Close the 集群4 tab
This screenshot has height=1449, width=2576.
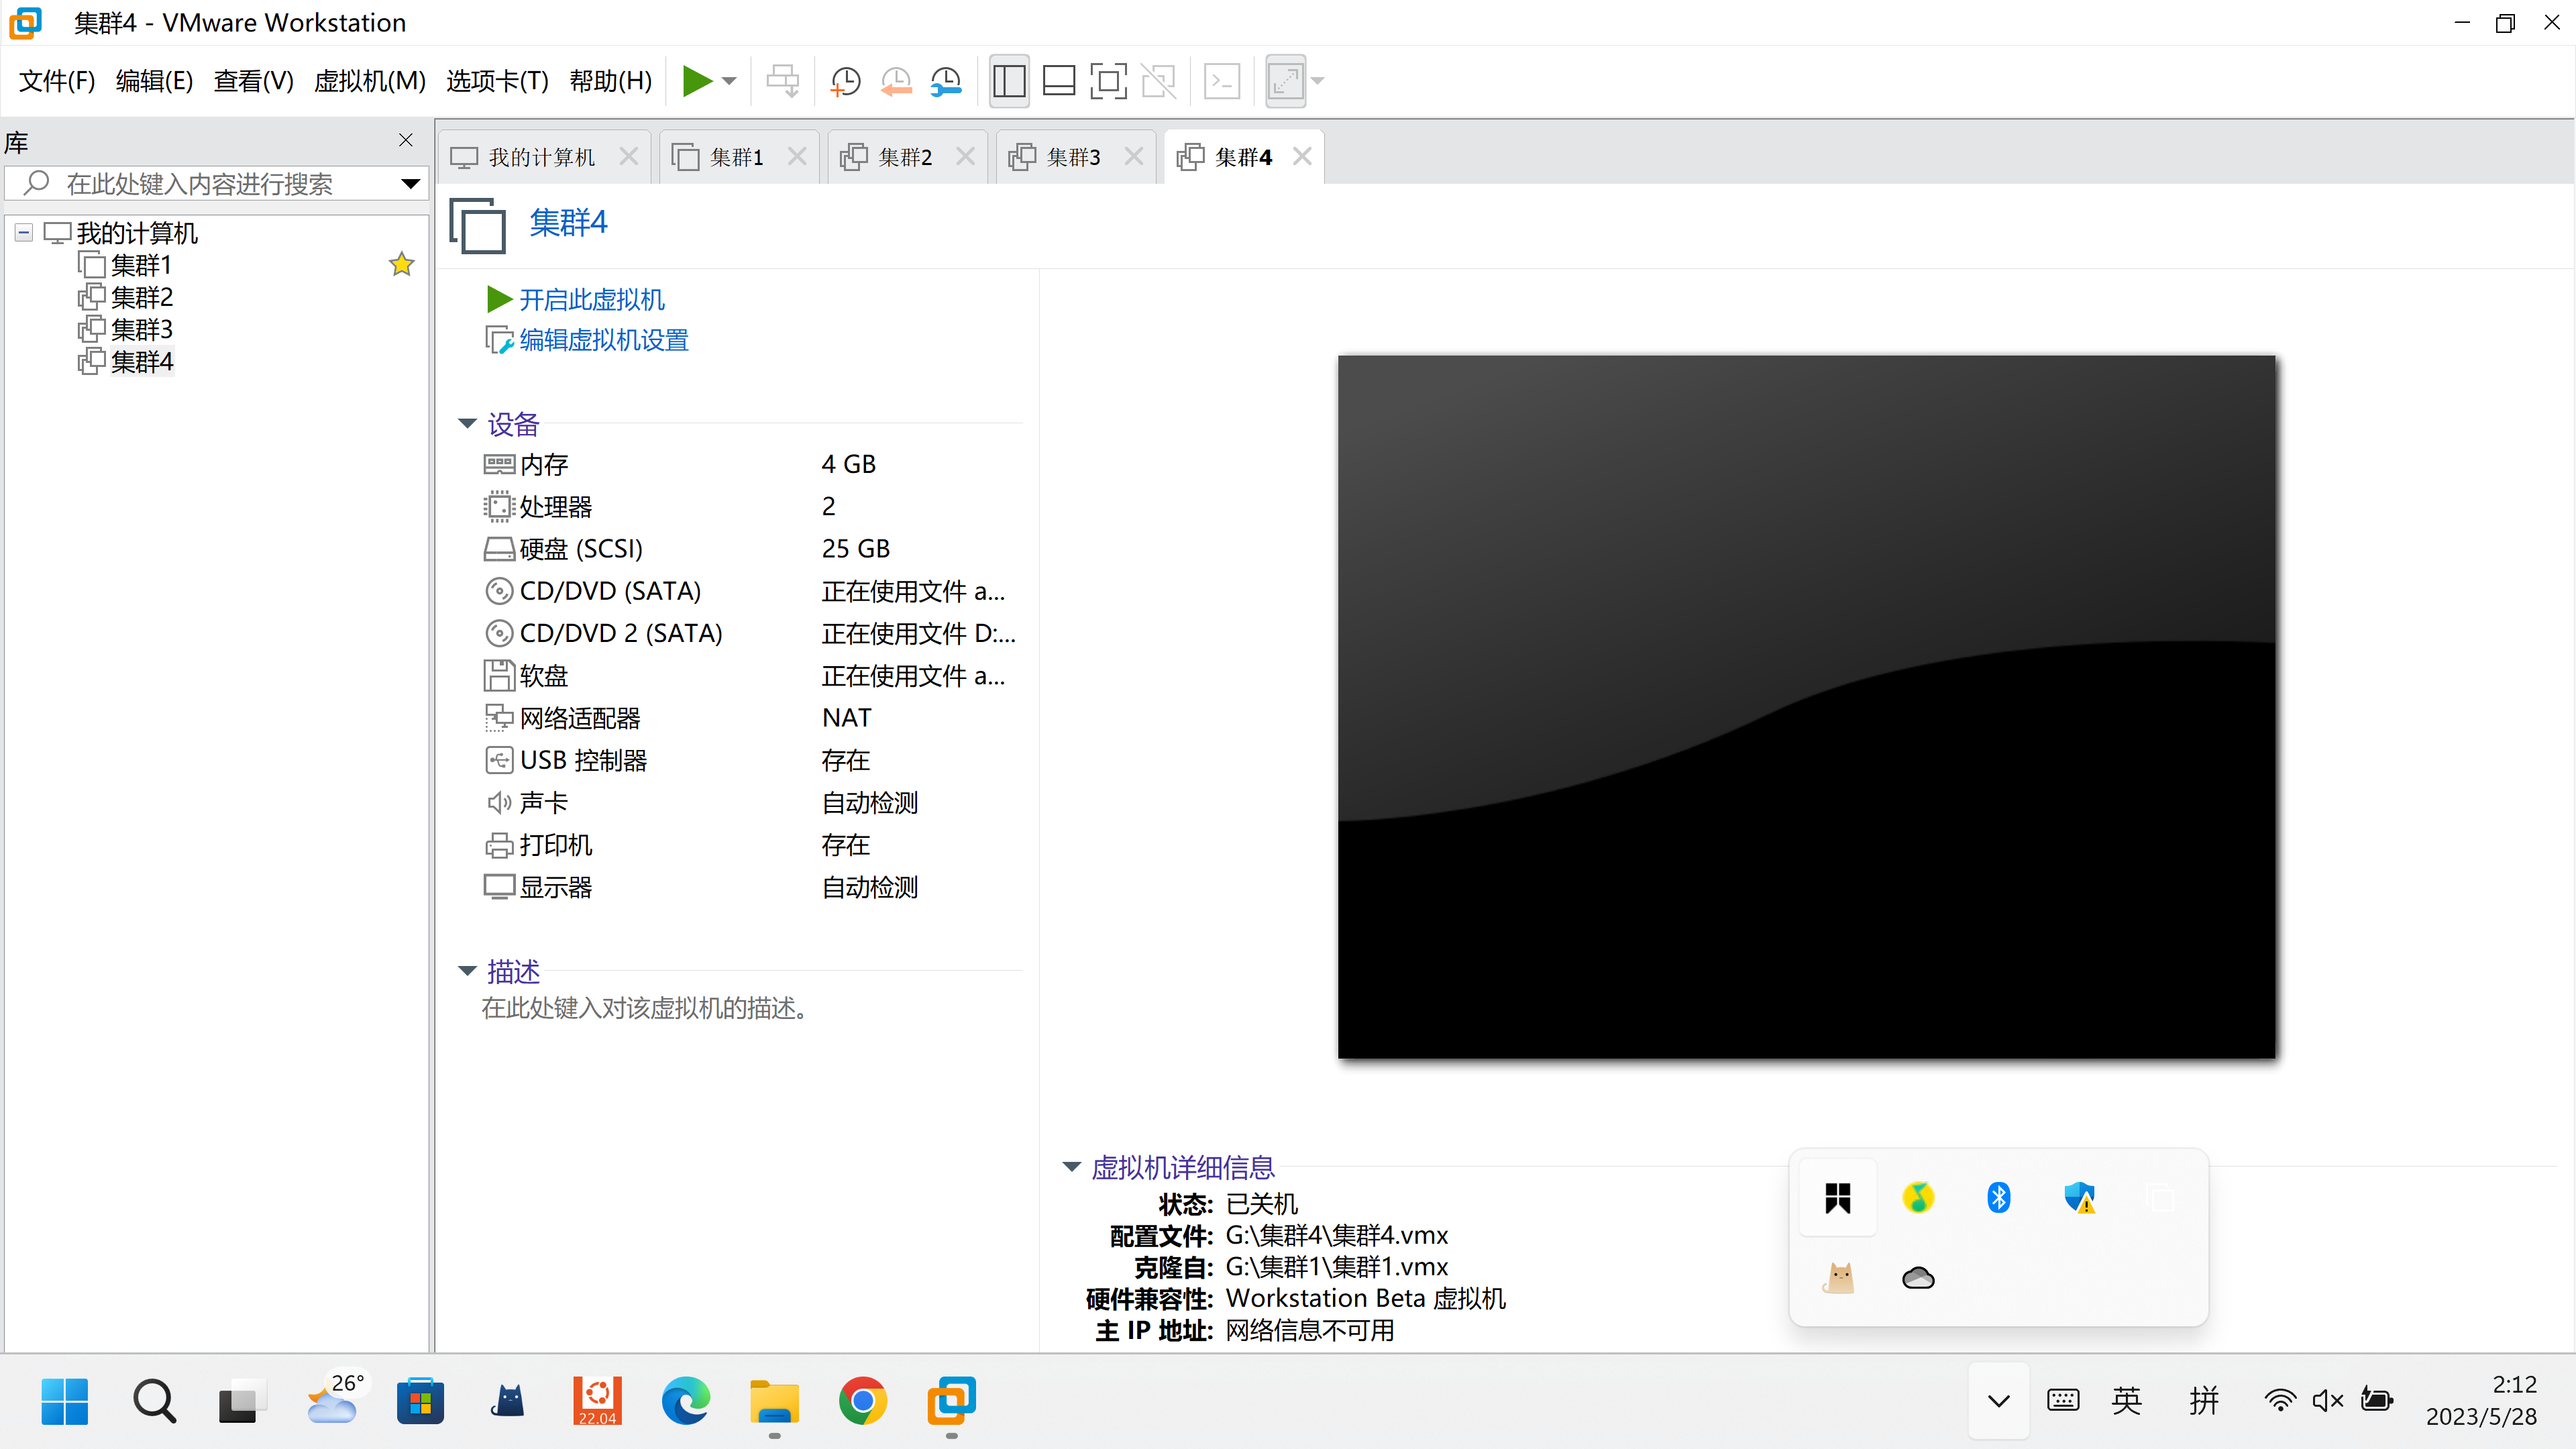coord(1302,156)
